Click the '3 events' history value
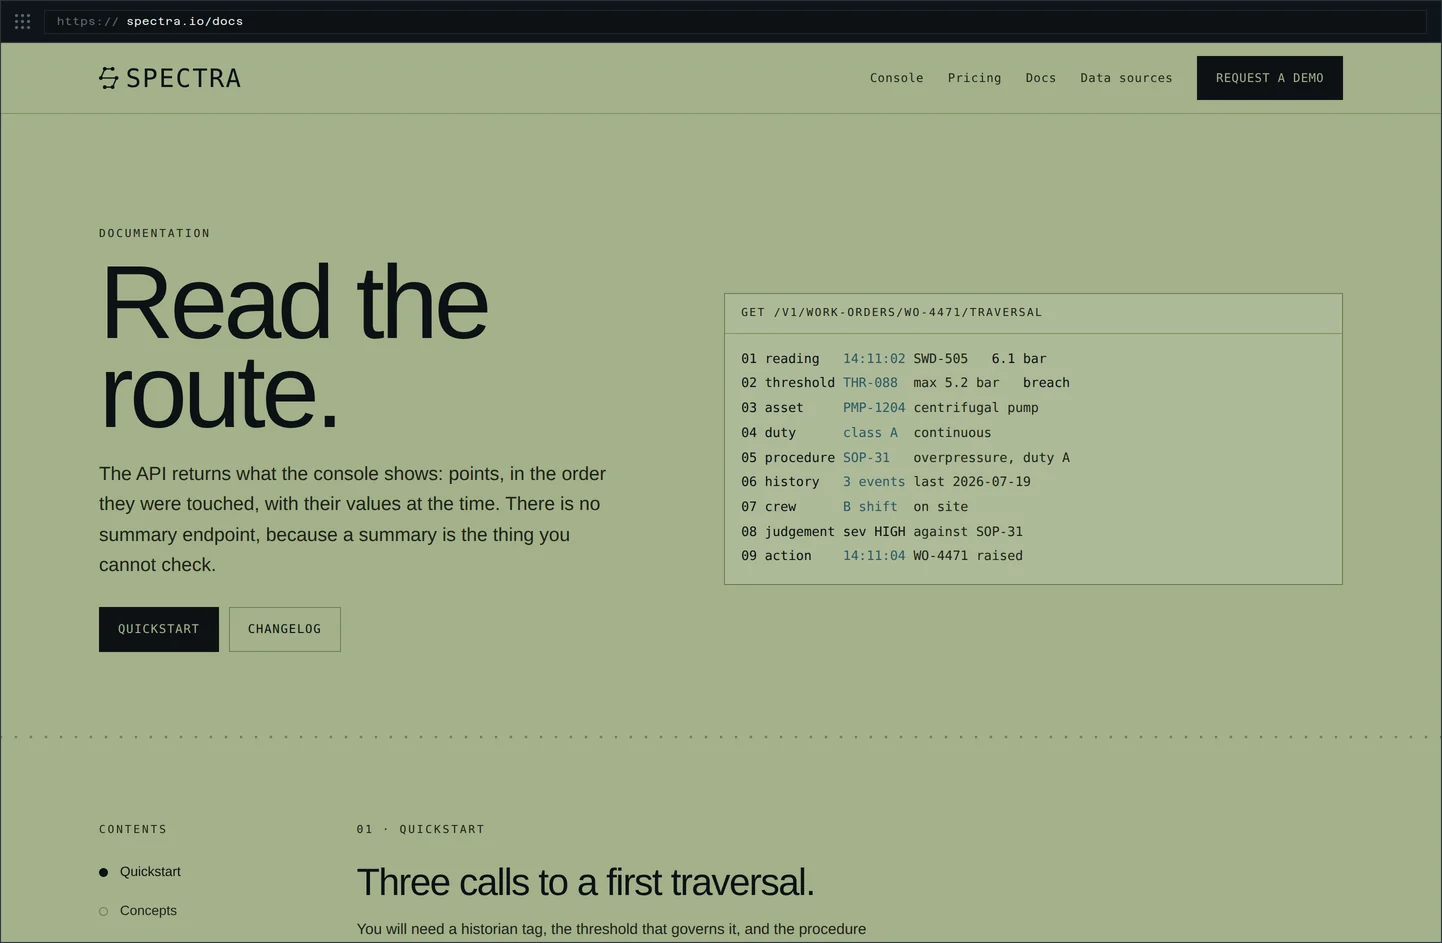The width and height of the screenshot is (1442, 943). tap(874, 482)
